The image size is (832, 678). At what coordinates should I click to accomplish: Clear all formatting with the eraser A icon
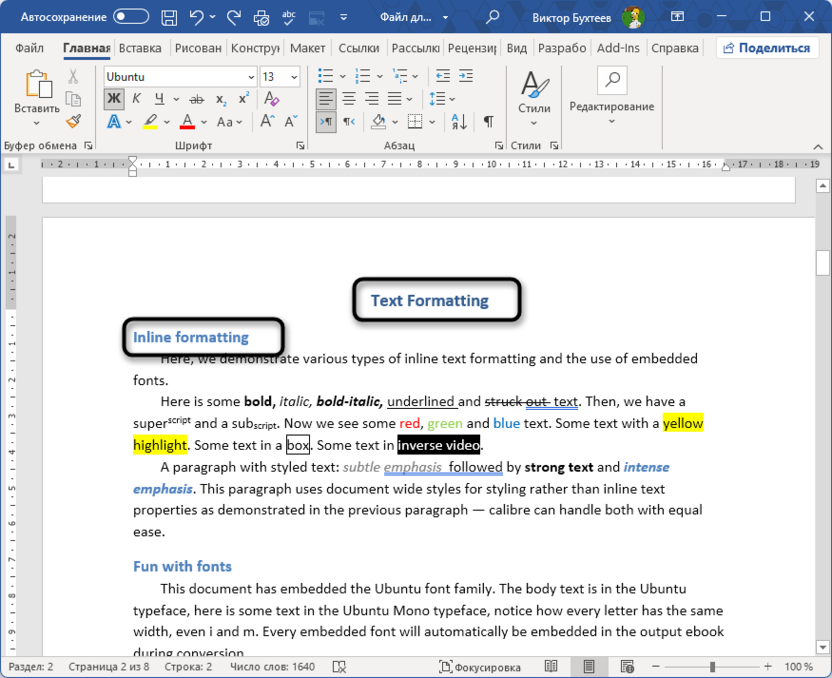pyautogui.click(x=271, y=99)
